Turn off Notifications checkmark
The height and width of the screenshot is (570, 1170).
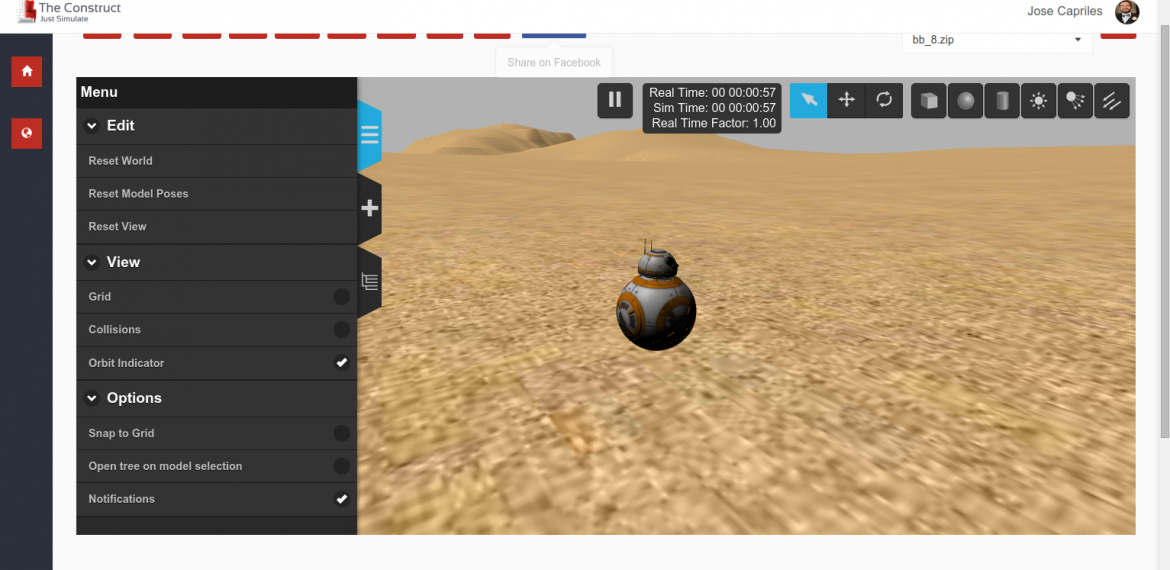[342, 499]
